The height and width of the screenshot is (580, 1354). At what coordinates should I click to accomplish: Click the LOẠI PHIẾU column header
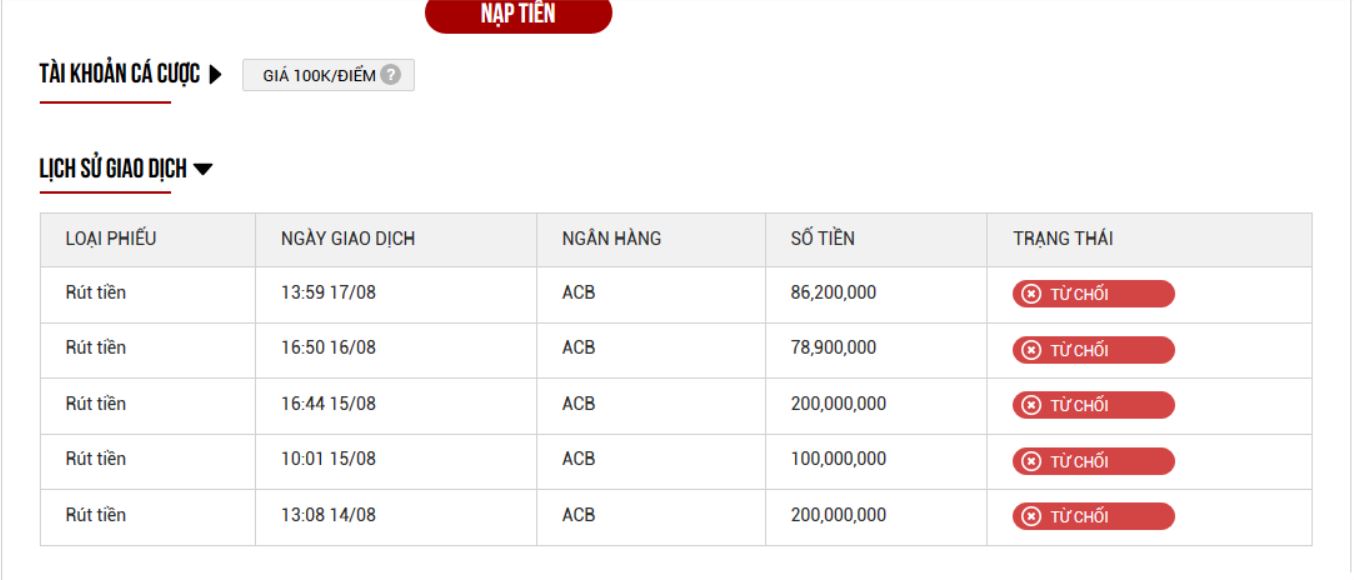pyautogui.click(x=111, y=239)
